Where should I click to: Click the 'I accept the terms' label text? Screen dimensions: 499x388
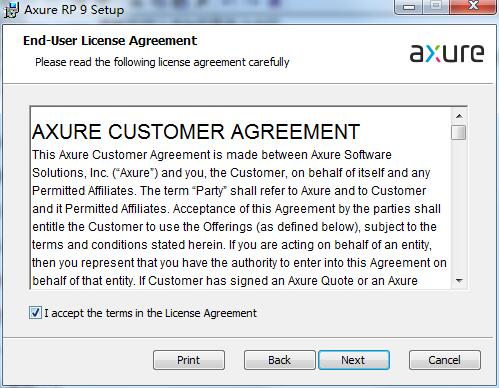(x=150, y=313)
